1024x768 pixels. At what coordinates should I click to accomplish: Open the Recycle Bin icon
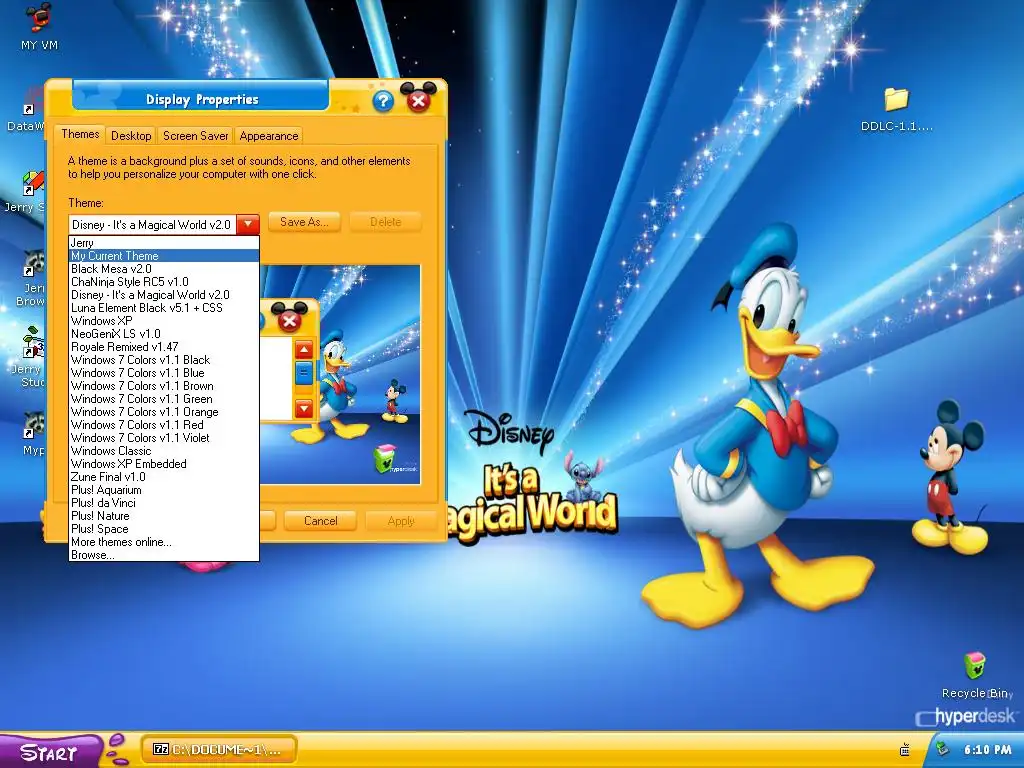tap(976, 675)
